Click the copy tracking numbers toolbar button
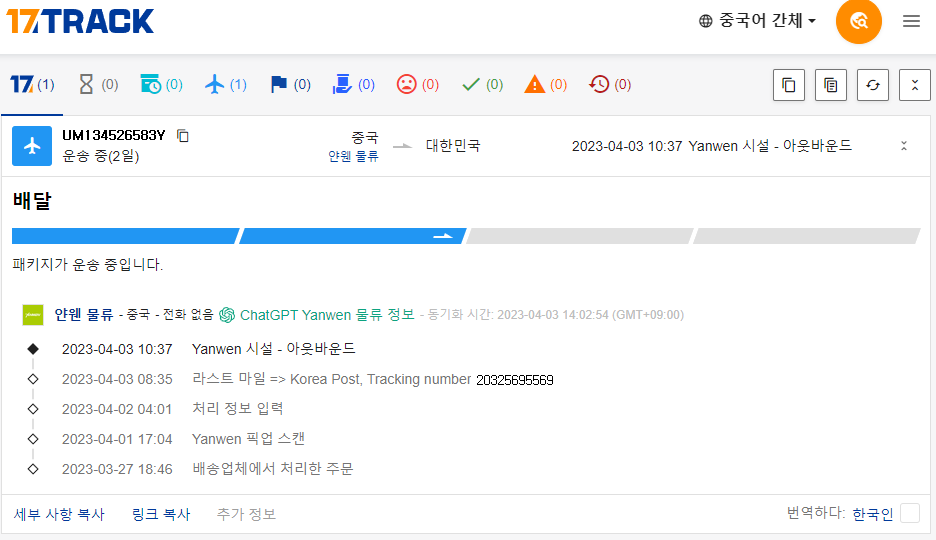The width and height of the screenshot is (936, 540). pos(789,85)
